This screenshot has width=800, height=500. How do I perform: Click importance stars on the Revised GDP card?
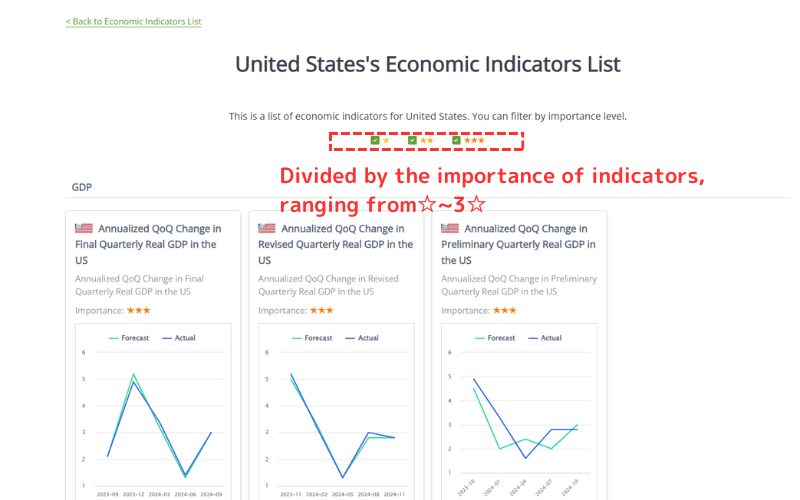[321, 310]
